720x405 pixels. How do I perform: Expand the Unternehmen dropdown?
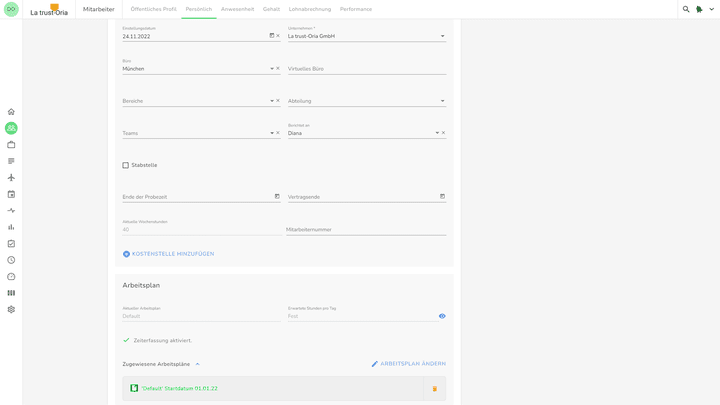(x=442, y=36)
